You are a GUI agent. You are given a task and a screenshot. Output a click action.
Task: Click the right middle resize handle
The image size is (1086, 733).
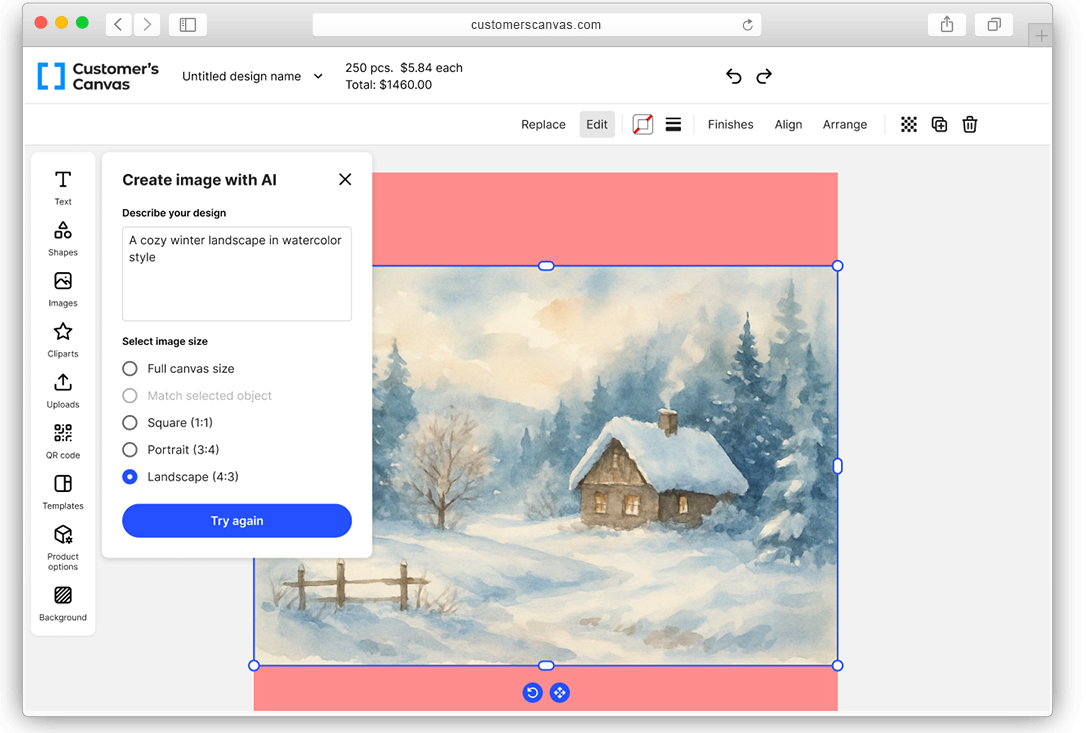(837, 466)
